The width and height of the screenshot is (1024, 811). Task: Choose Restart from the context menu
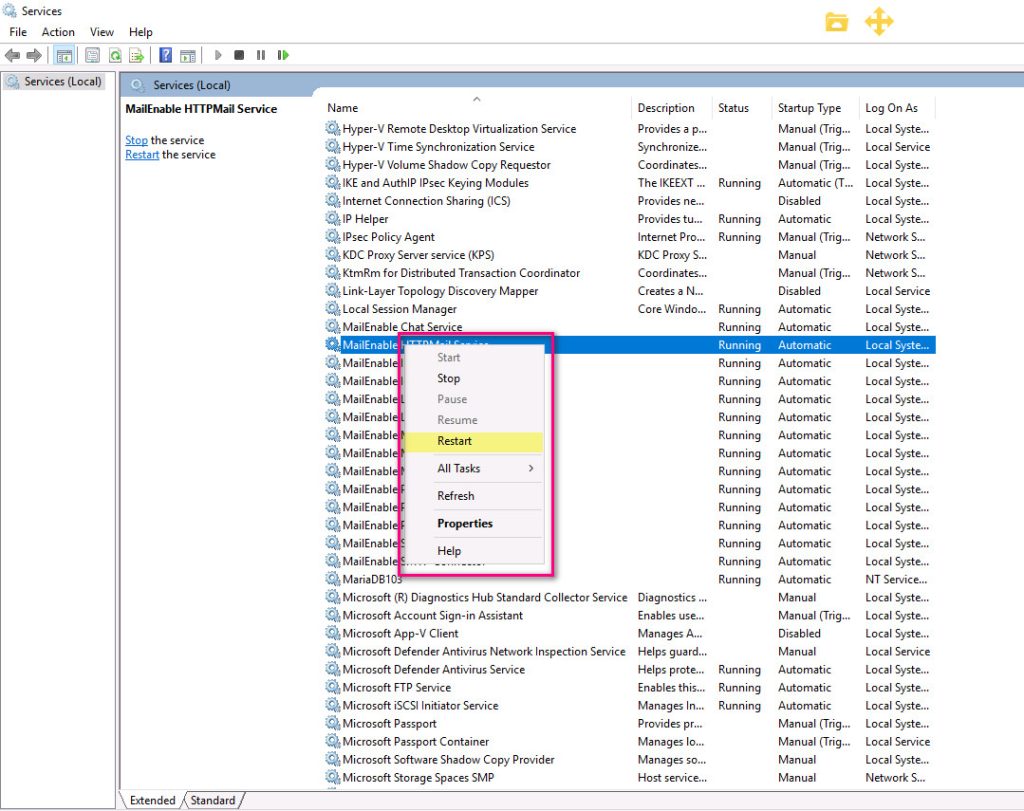pyautogui.click(x=455, y=441)
